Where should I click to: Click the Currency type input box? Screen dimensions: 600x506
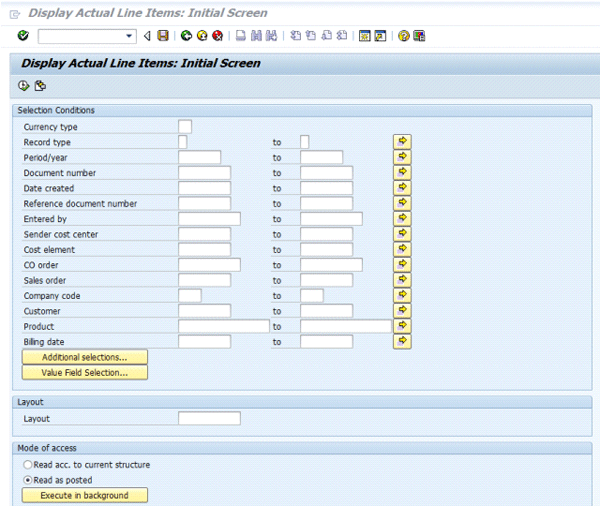point(185,126)
